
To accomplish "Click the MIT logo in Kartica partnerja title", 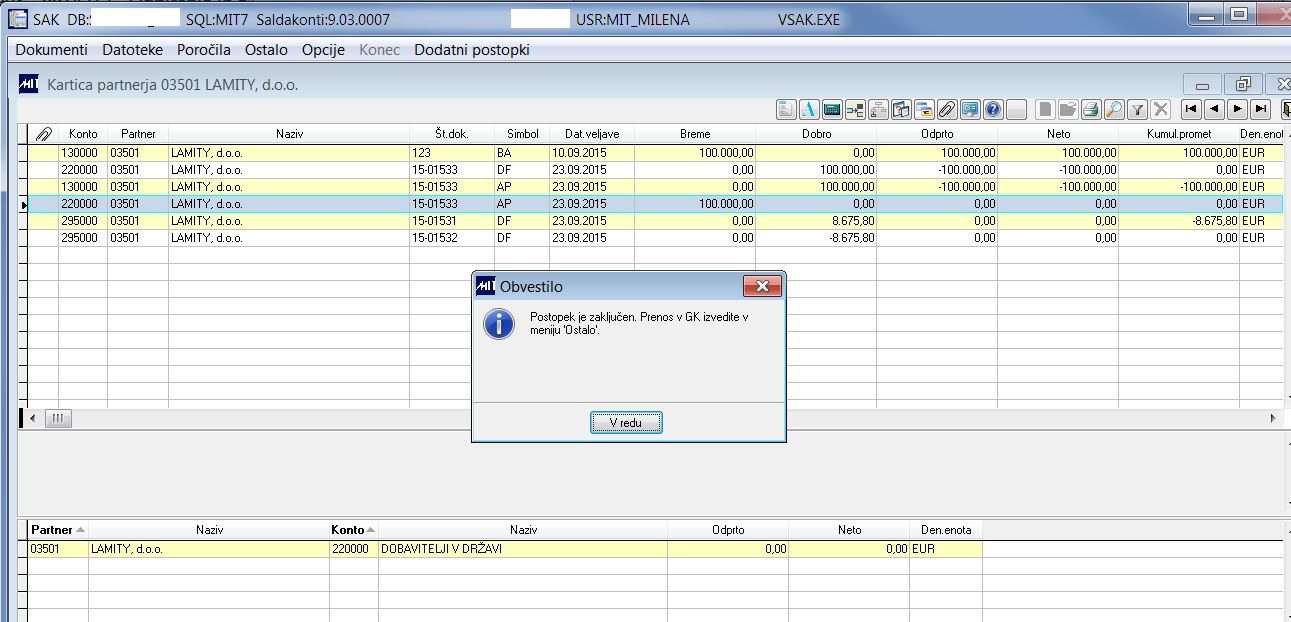I will pos(29,84).
